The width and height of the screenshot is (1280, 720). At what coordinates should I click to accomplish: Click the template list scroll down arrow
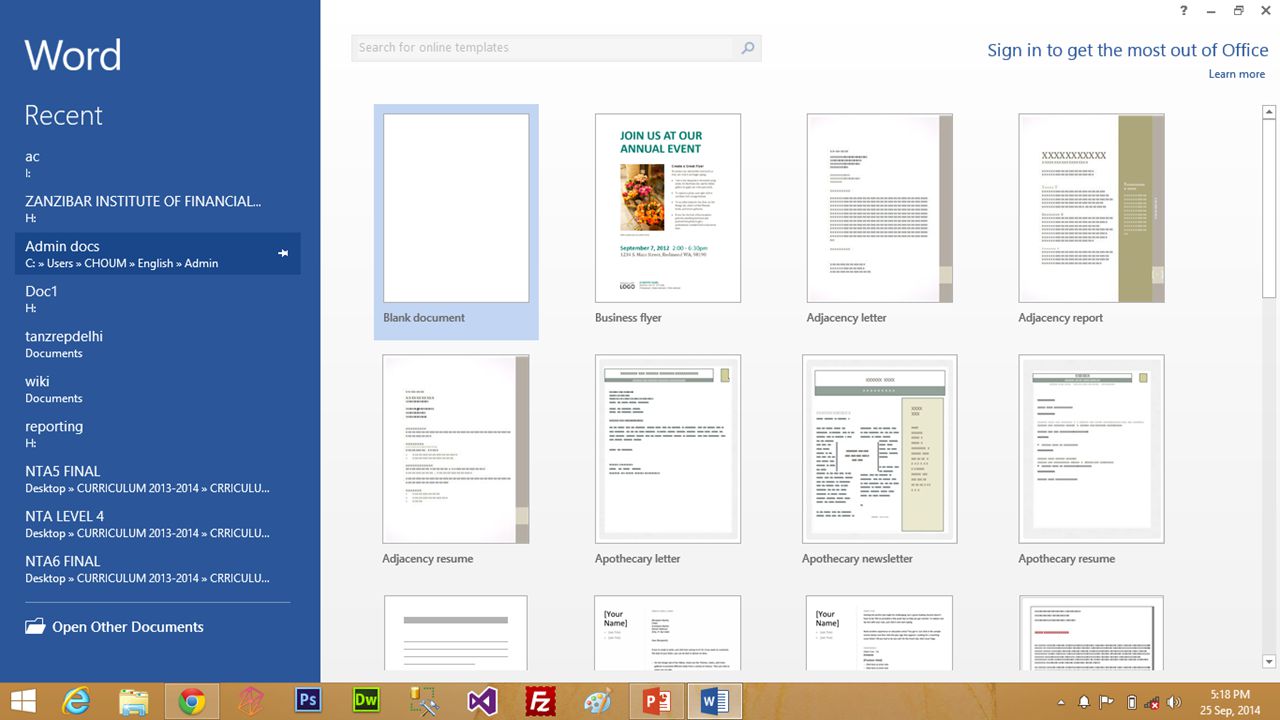1269,661
